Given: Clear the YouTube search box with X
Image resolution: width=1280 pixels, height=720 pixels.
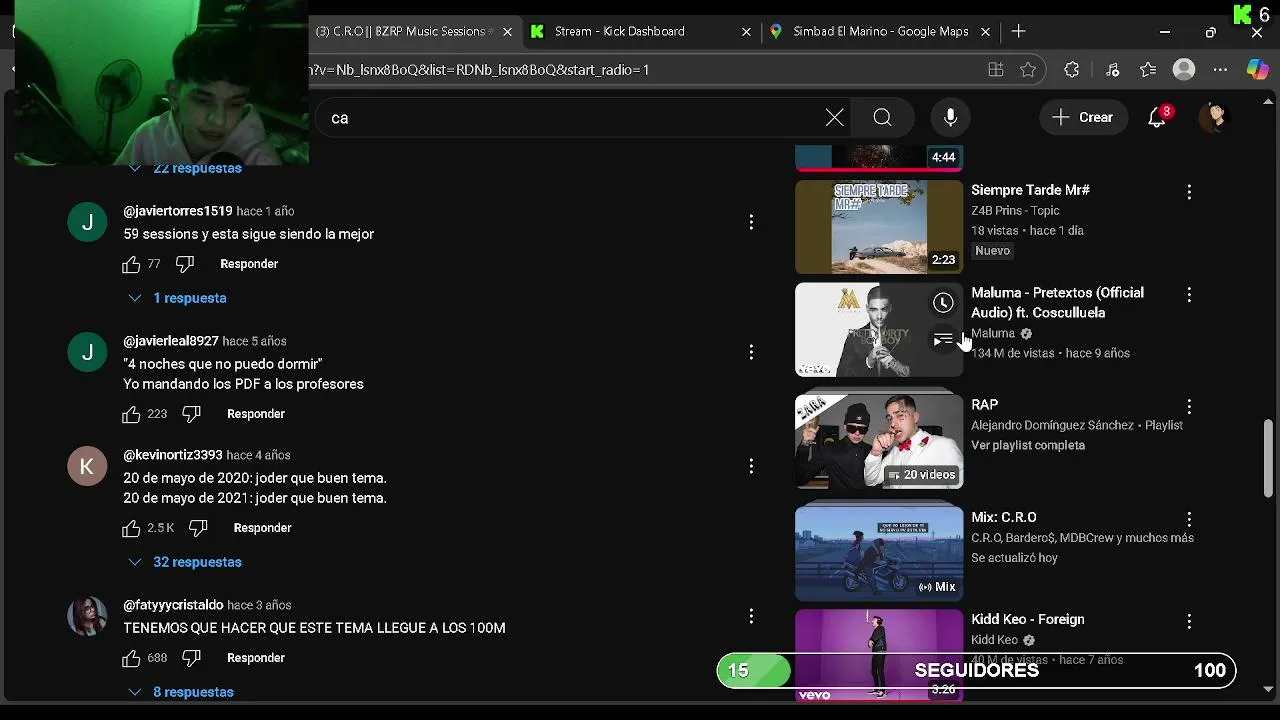Looking at the screenshot, I should 834,118.
